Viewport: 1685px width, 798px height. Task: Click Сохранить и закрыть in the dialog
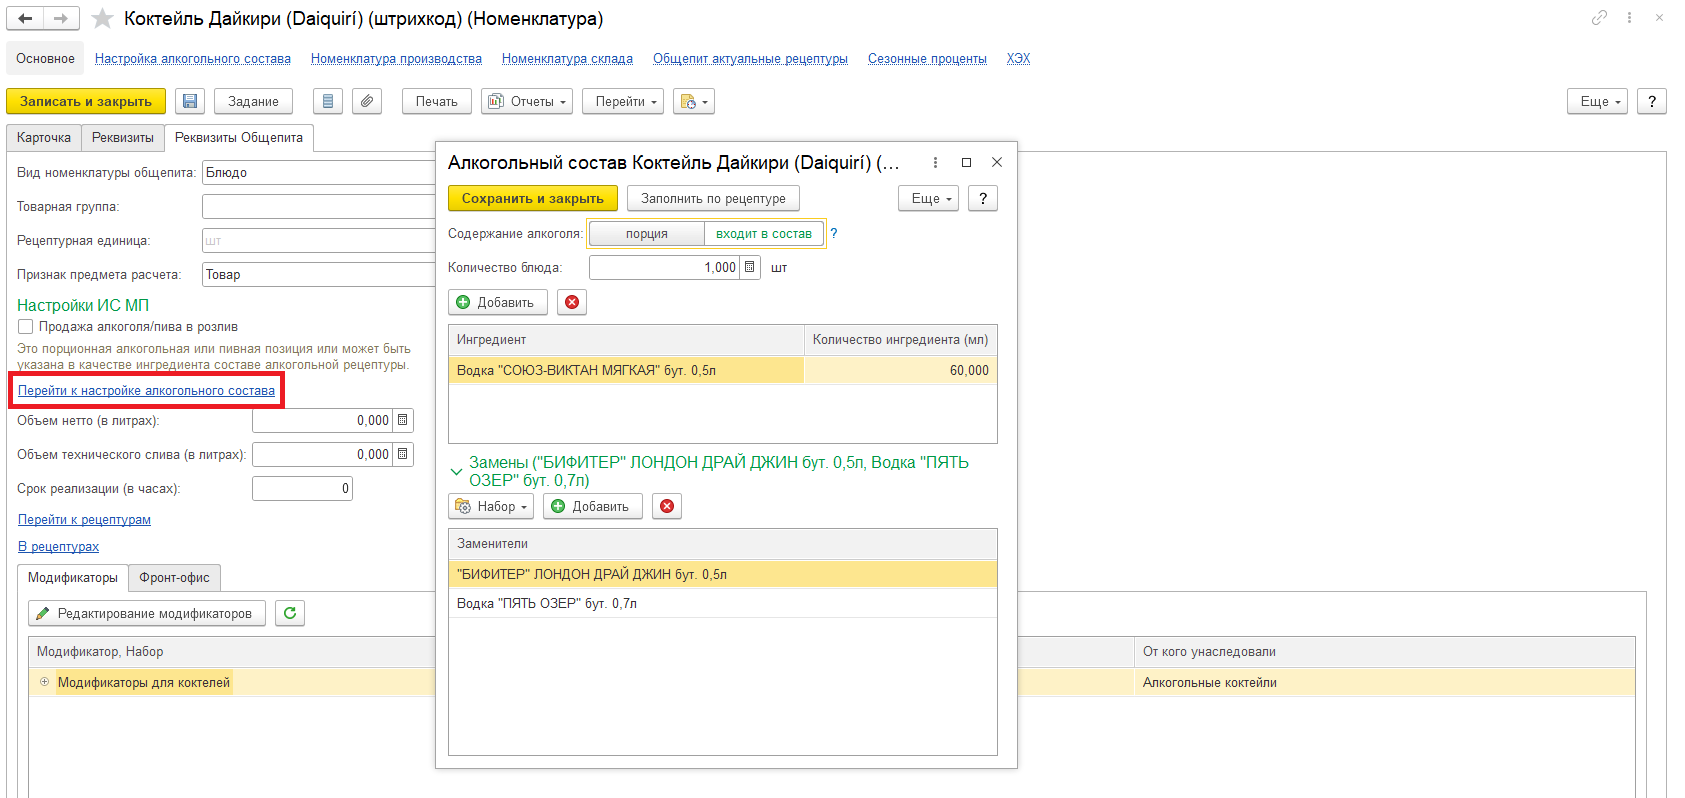532,198
